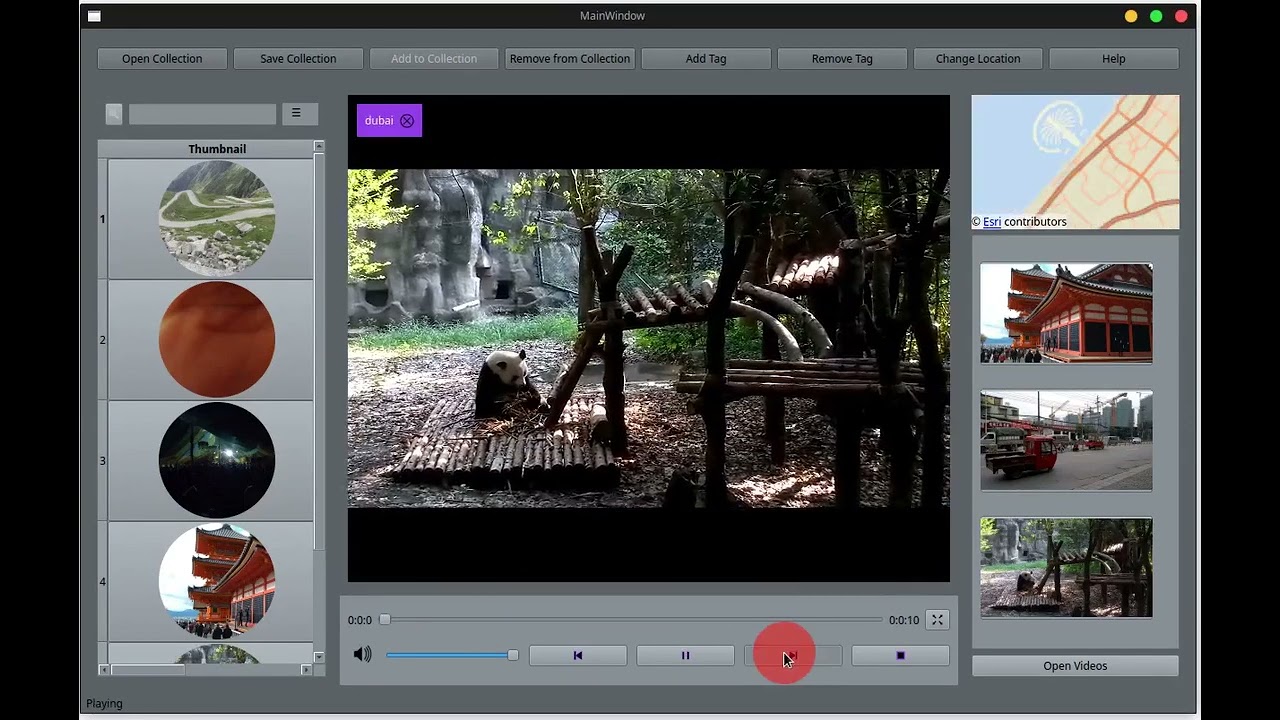The width and height of the screenshot is (1280, 720).
Task: Maximize the MainWindow with green button
Action: [x=1156, y=16]
